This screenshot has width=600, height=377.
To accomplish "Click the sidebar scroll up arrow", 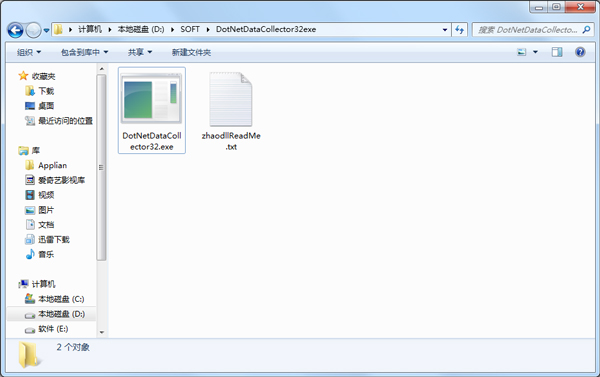I will point(101,69).
